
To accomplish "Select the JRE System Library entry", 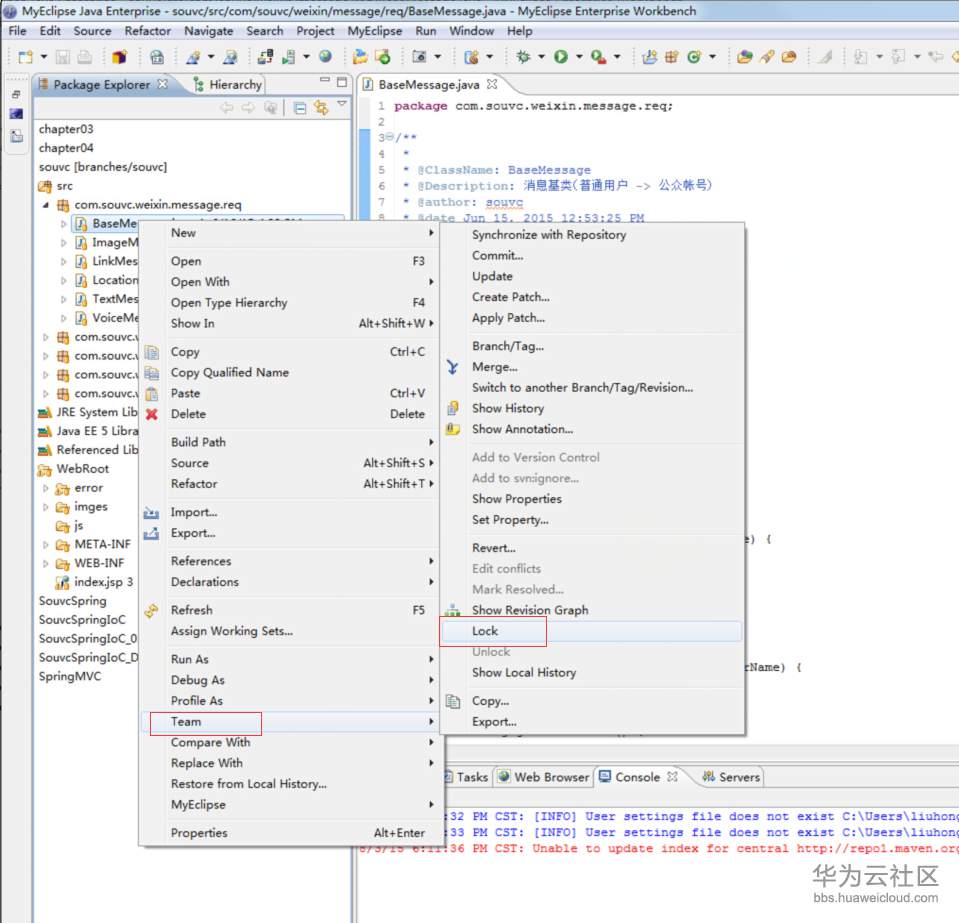I will click(89, 412).
